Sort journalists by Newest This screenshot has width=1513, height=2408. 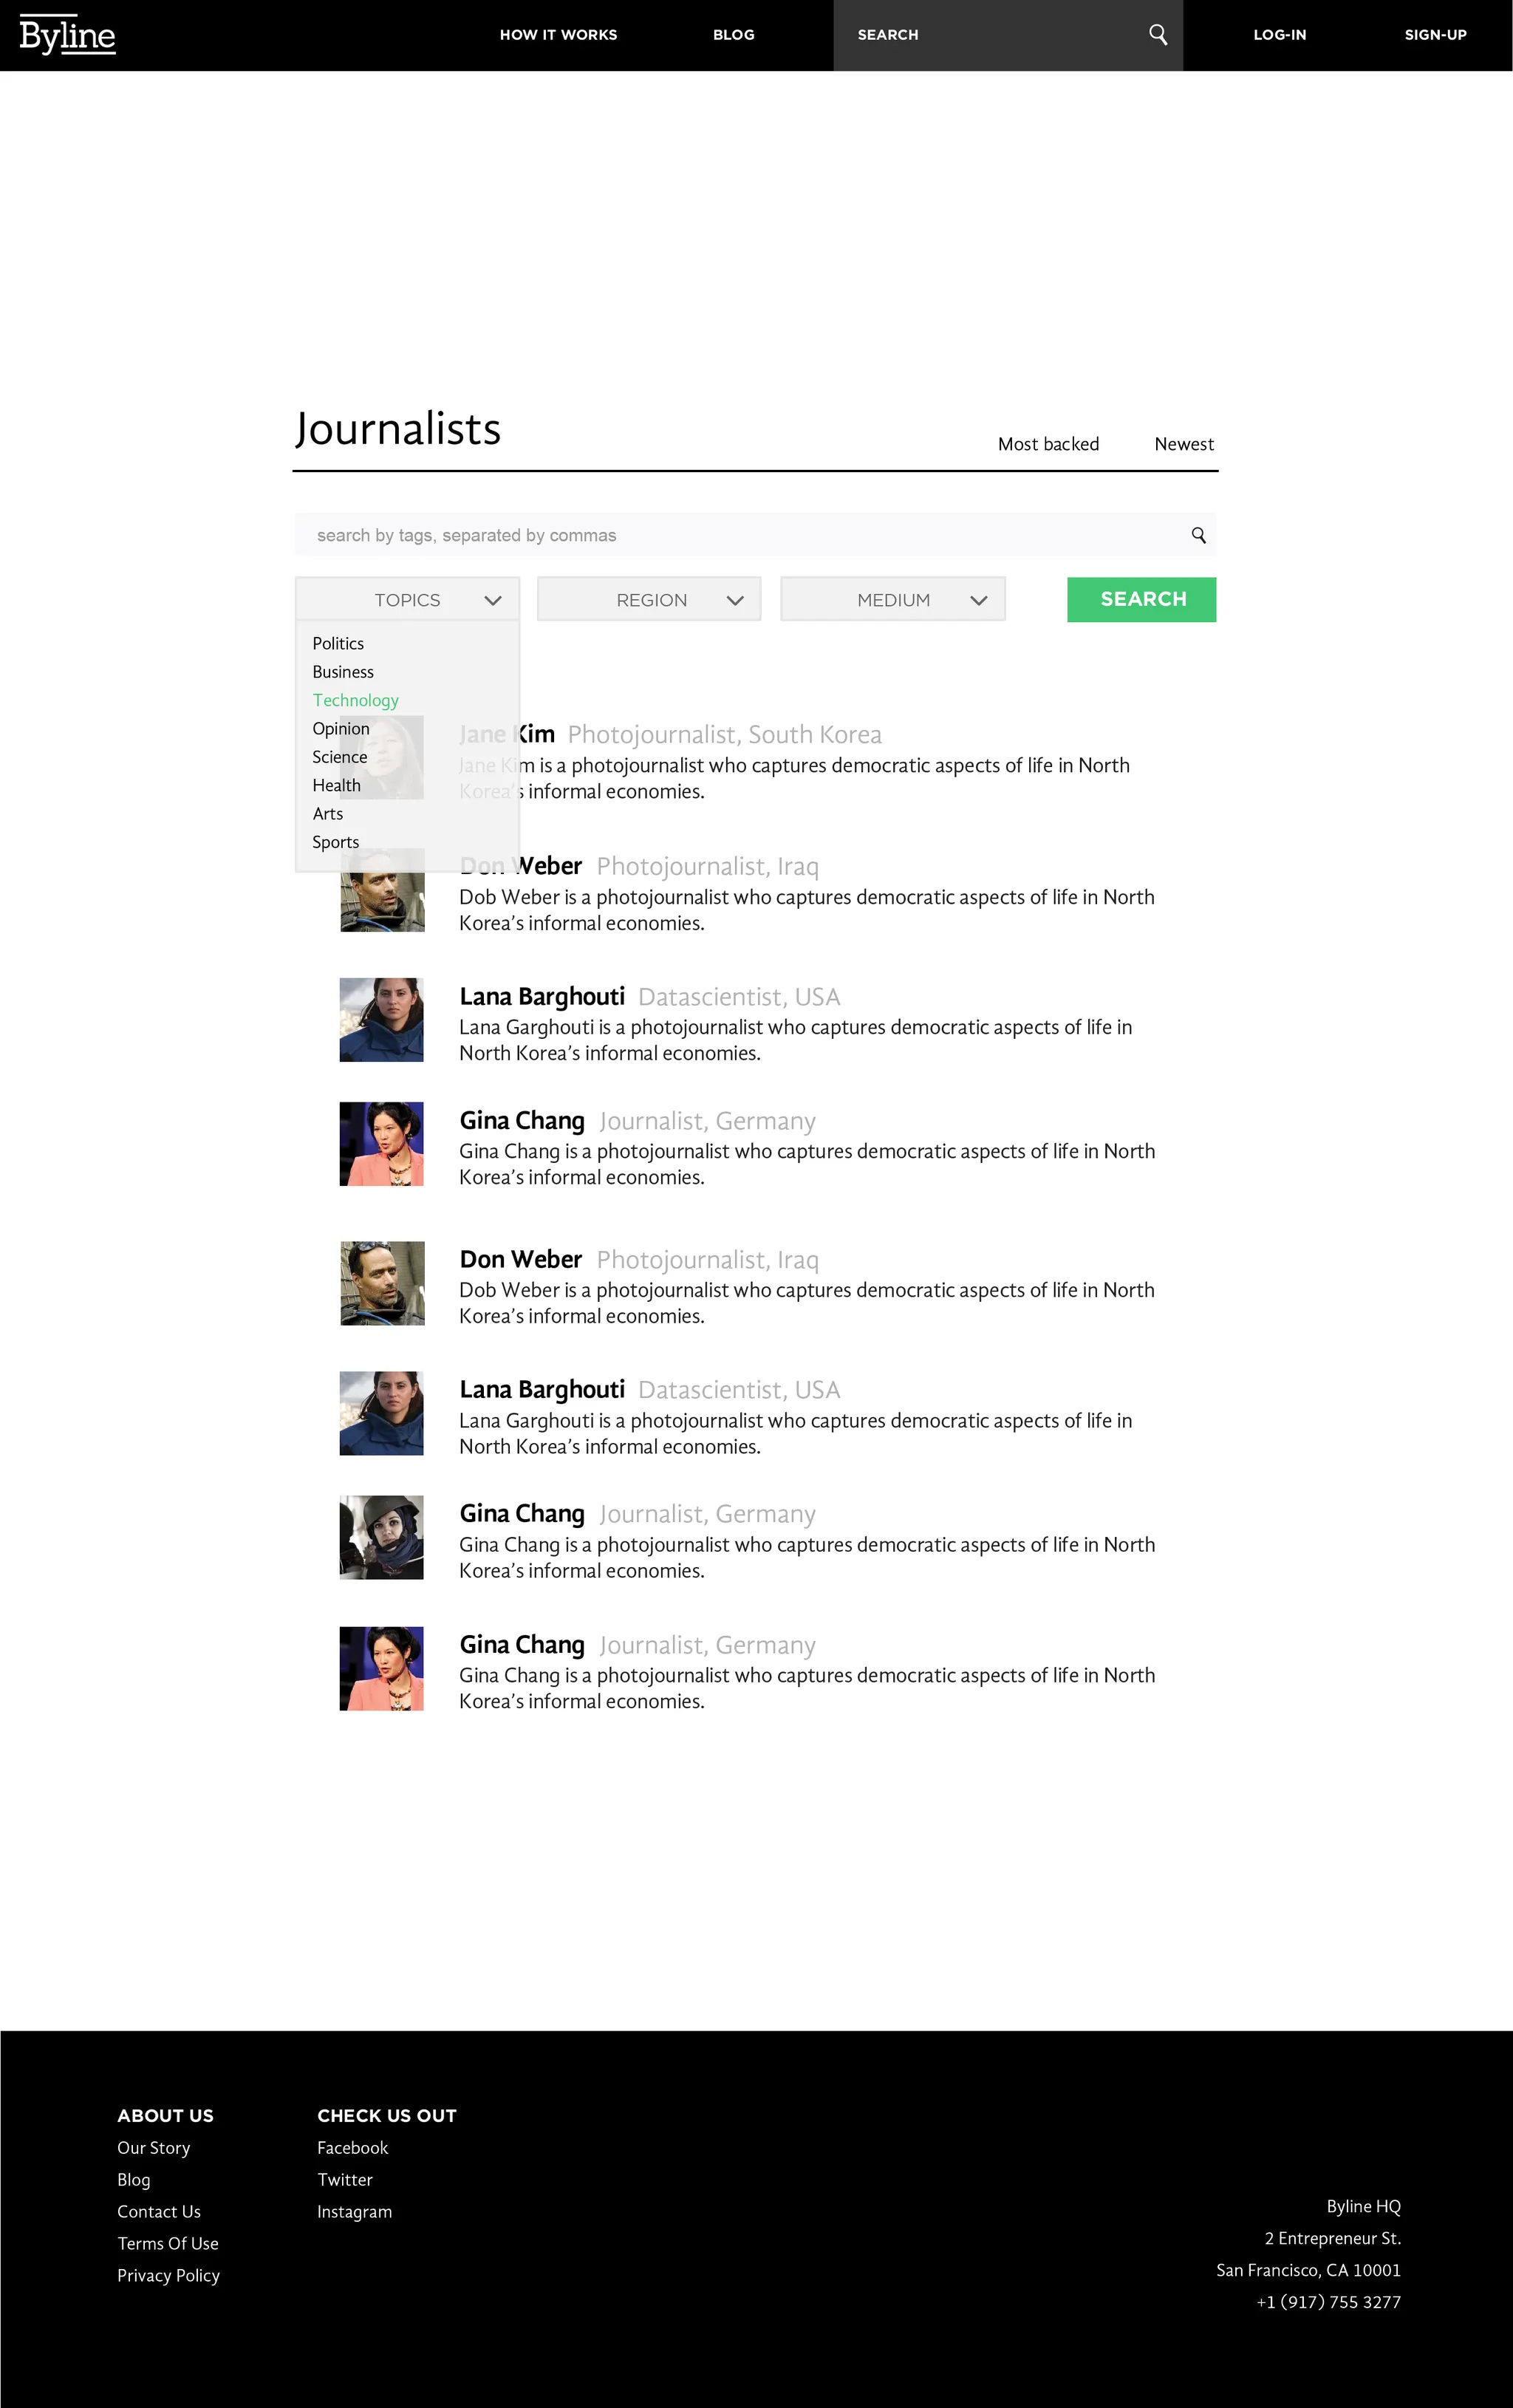pos(1184,444)
